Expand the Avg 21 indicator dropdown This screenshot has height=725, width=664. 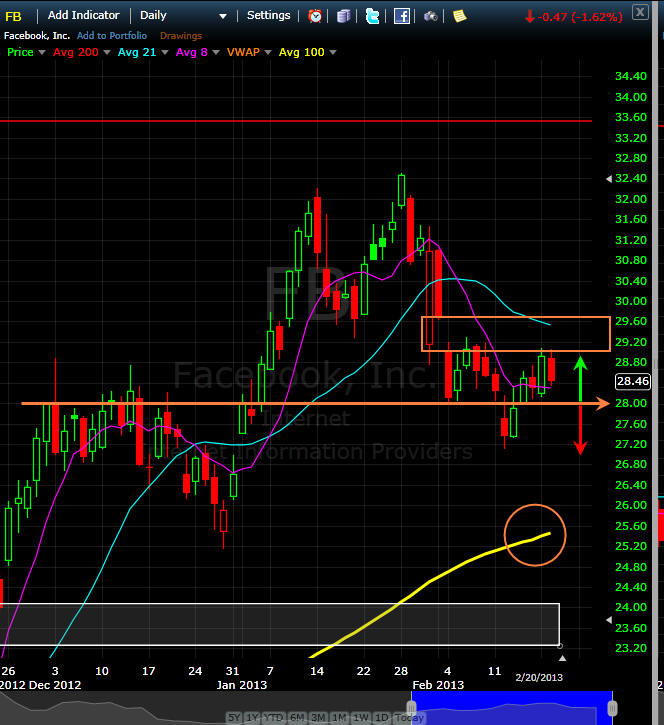click(x=165, y=53)
